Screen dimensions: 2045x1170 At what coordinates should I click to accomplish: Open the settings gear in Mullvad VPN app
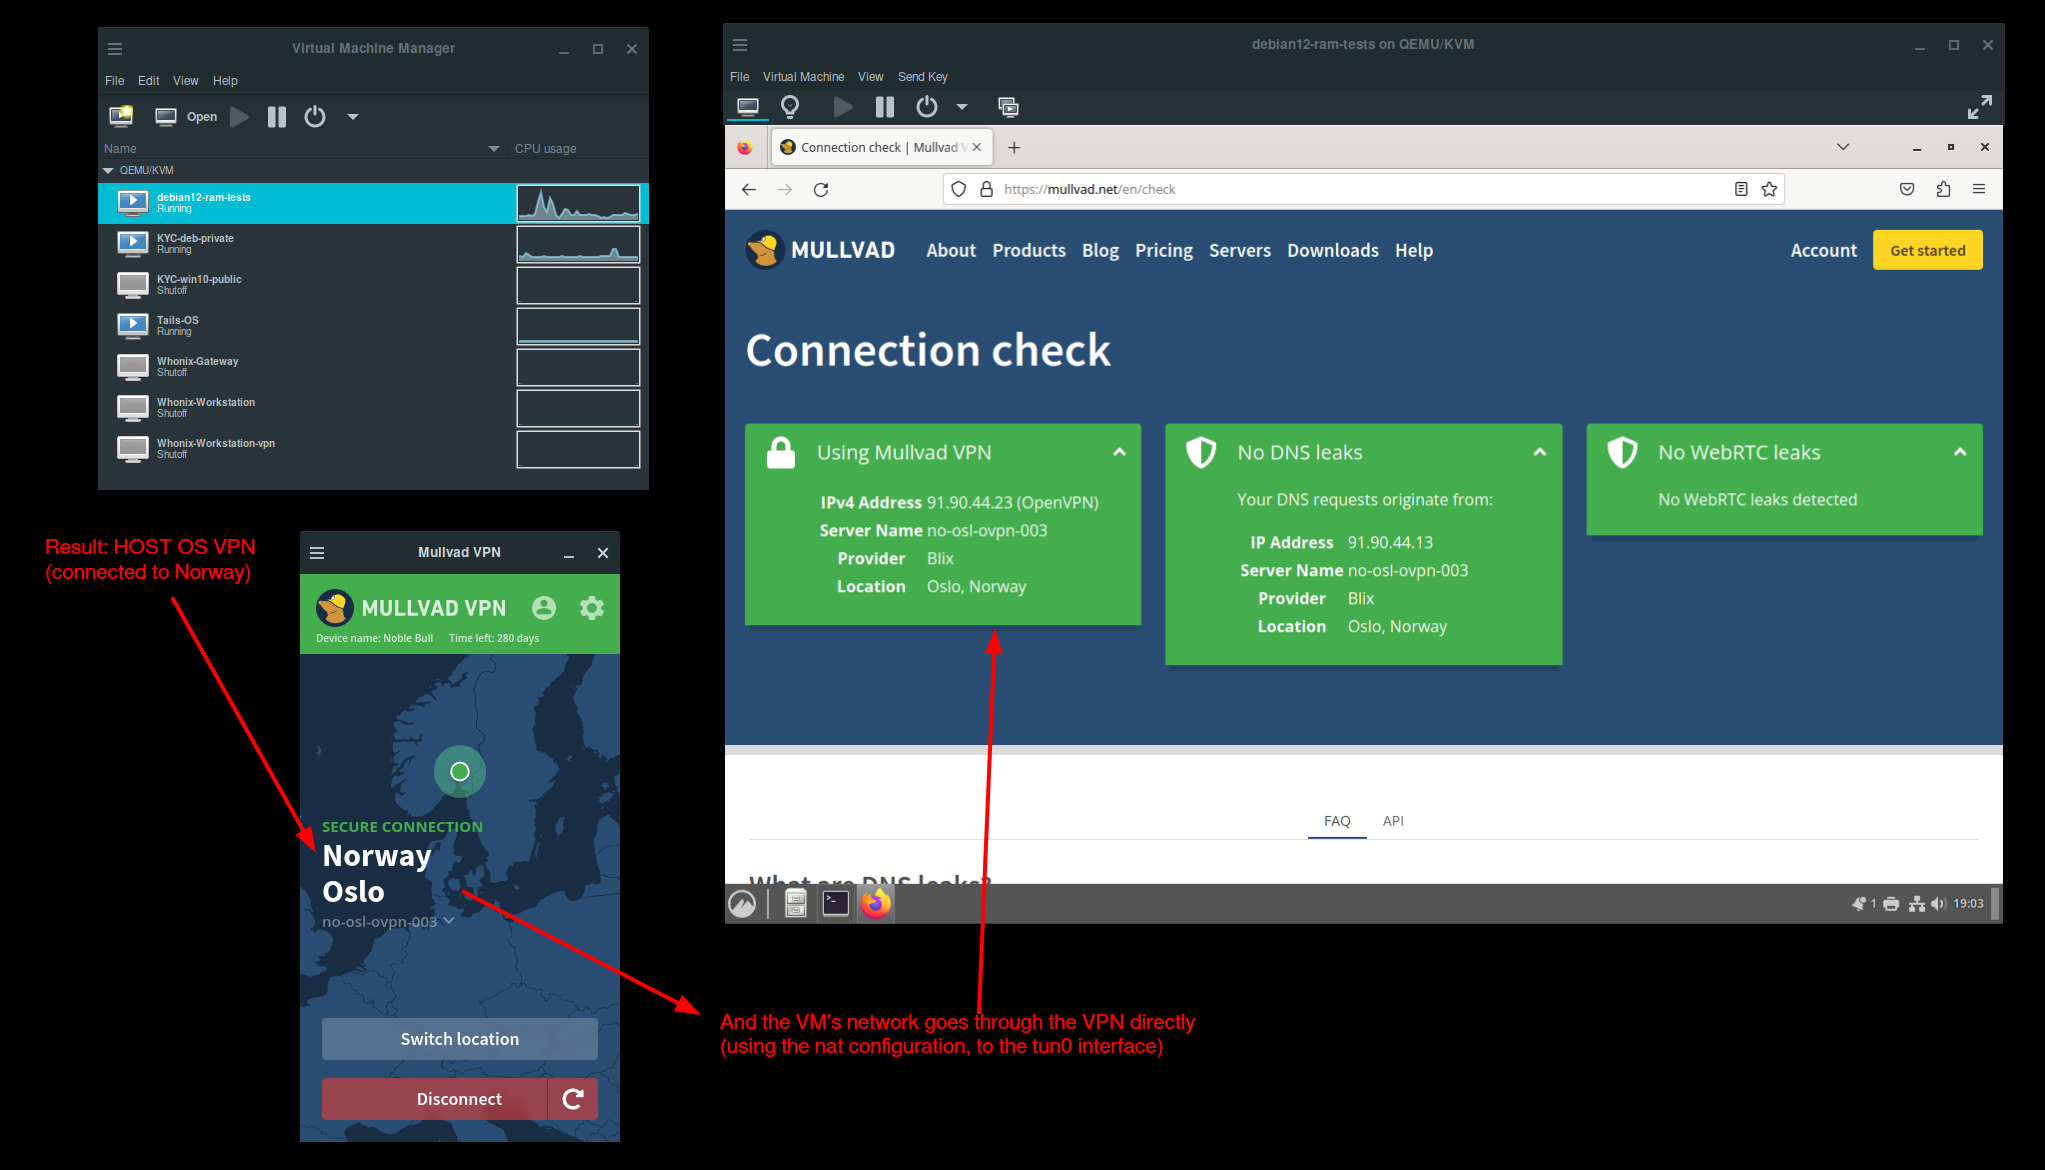point(592,607)
